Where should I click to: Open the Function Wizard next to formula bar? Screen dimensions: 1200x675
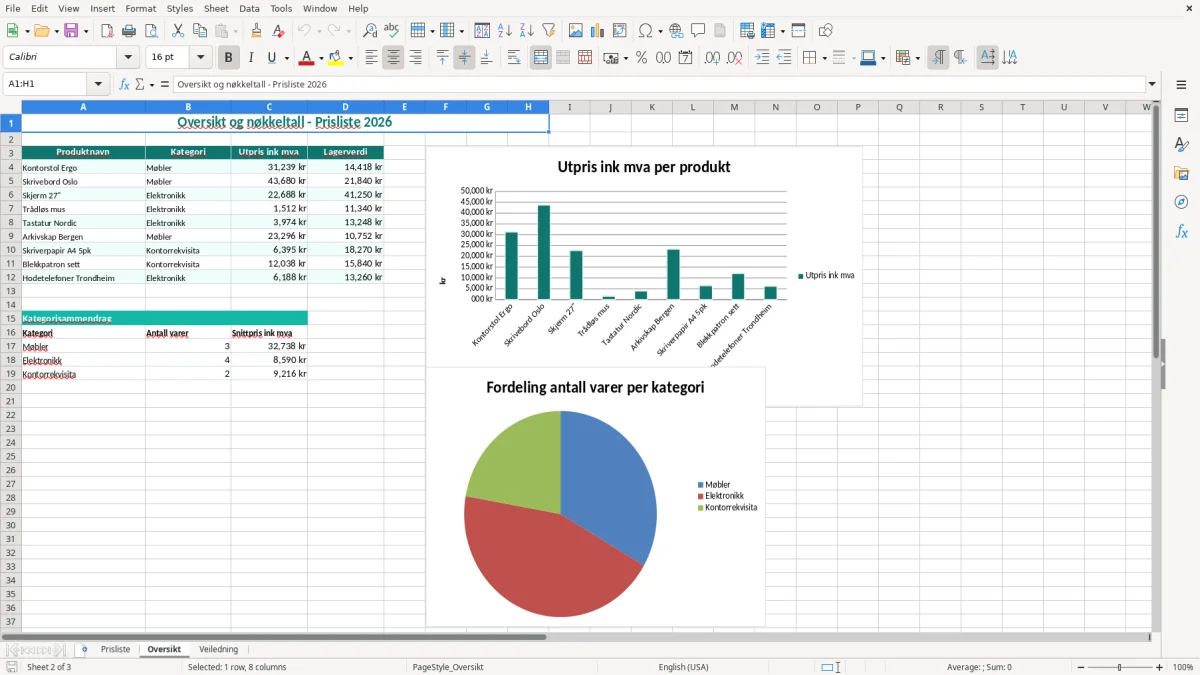[x=124, y=84]
